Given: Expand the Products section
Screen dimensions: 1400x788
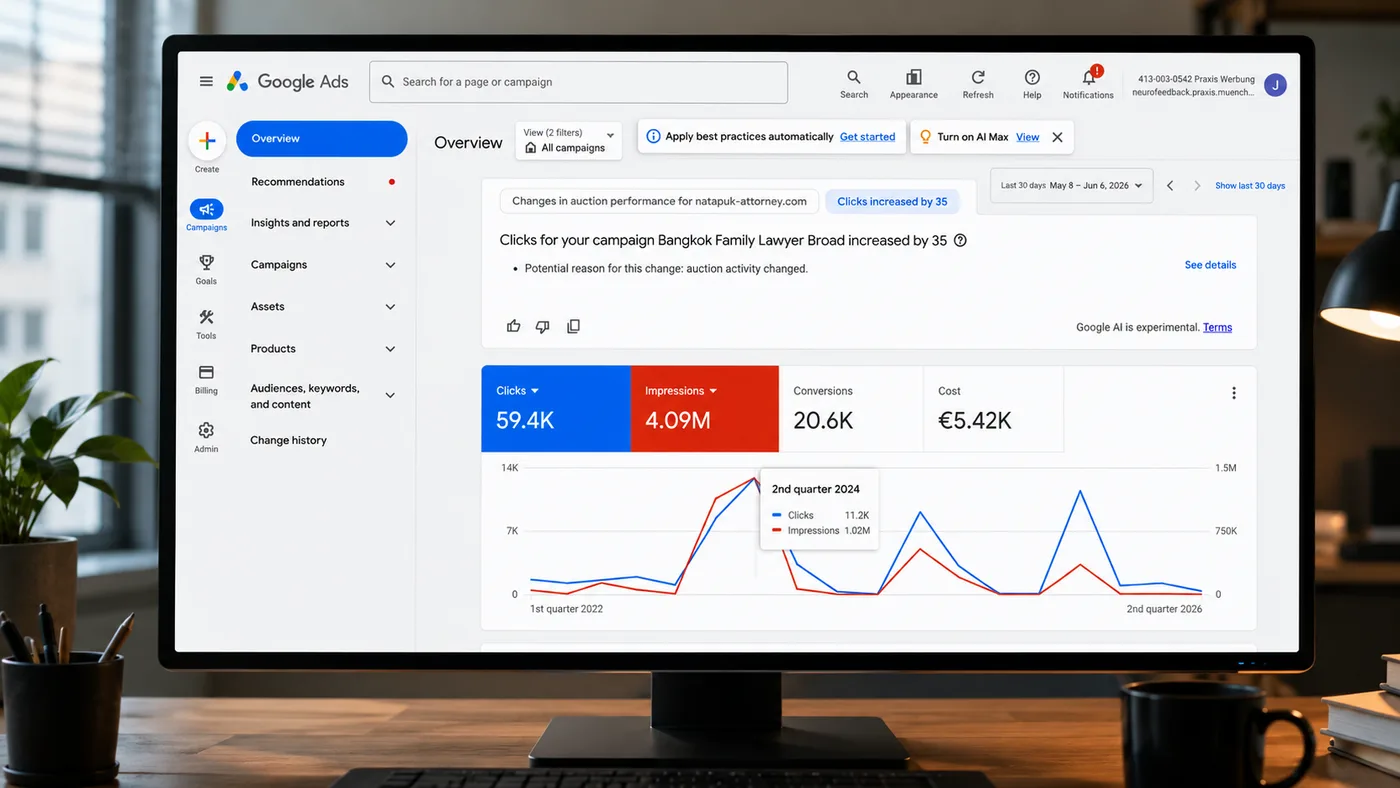Looking at the screenshot, I should [x=390, y=349].
